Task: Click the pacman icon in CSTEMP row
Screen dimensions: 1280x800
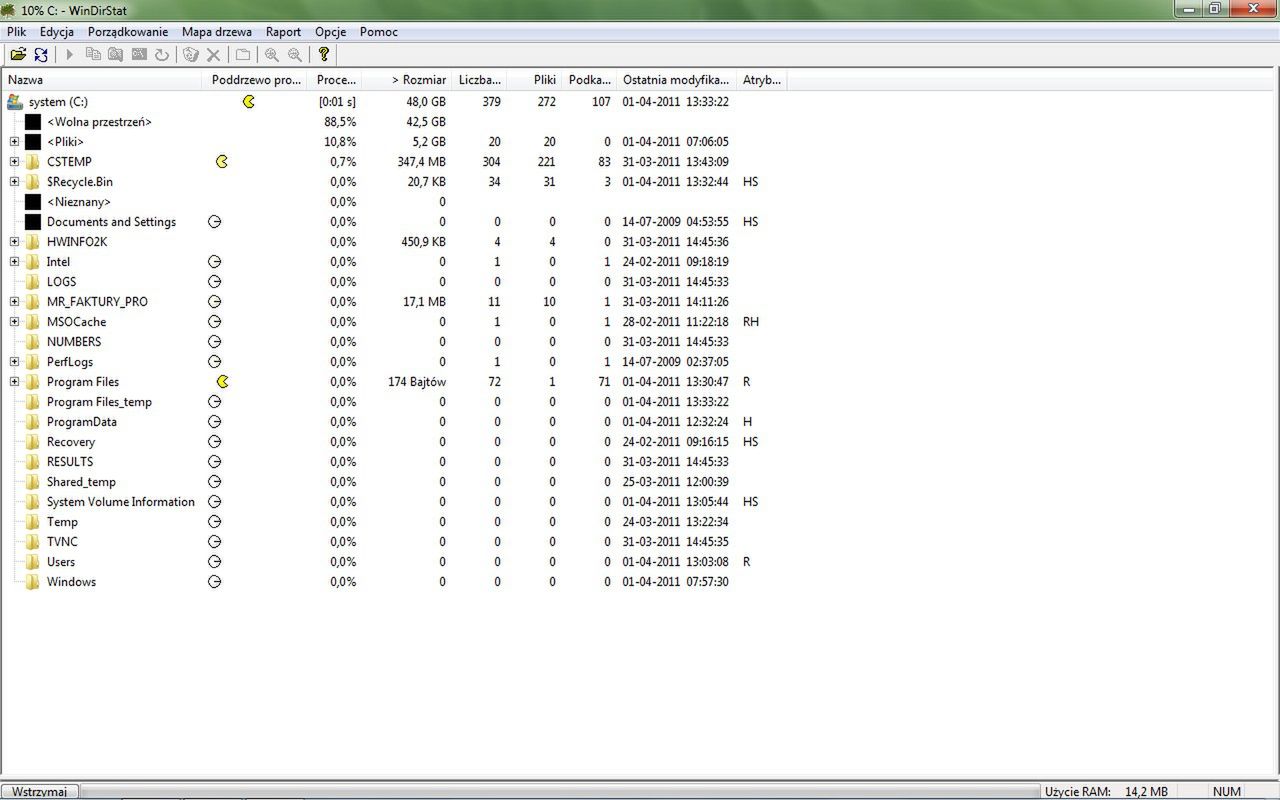Action: (x=222, y=161)
